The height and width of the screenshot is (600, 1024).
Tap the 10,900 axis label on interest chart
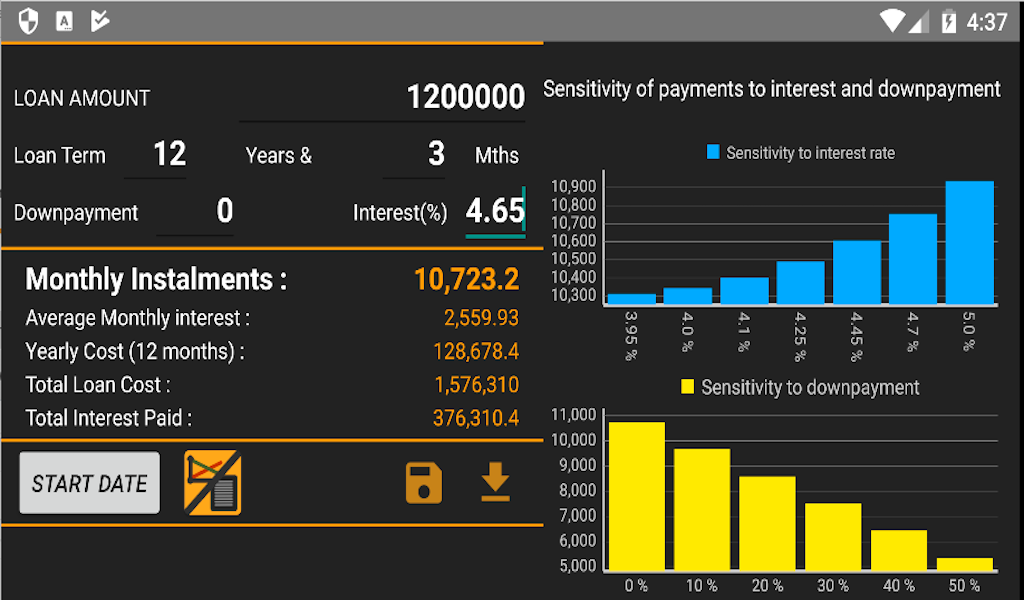coord(573,187)
